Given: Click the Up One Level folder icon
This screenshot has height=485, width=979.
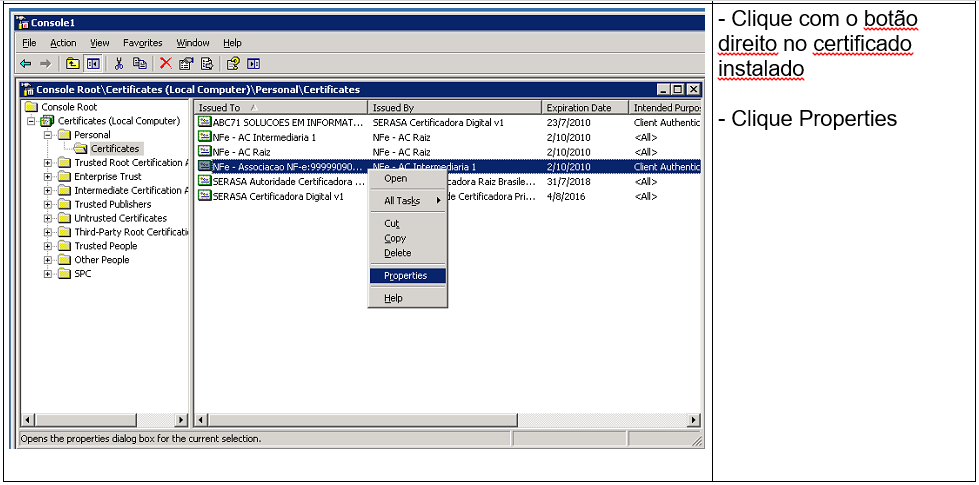Looking at the screenshot, I should click(x=73, y=63).
